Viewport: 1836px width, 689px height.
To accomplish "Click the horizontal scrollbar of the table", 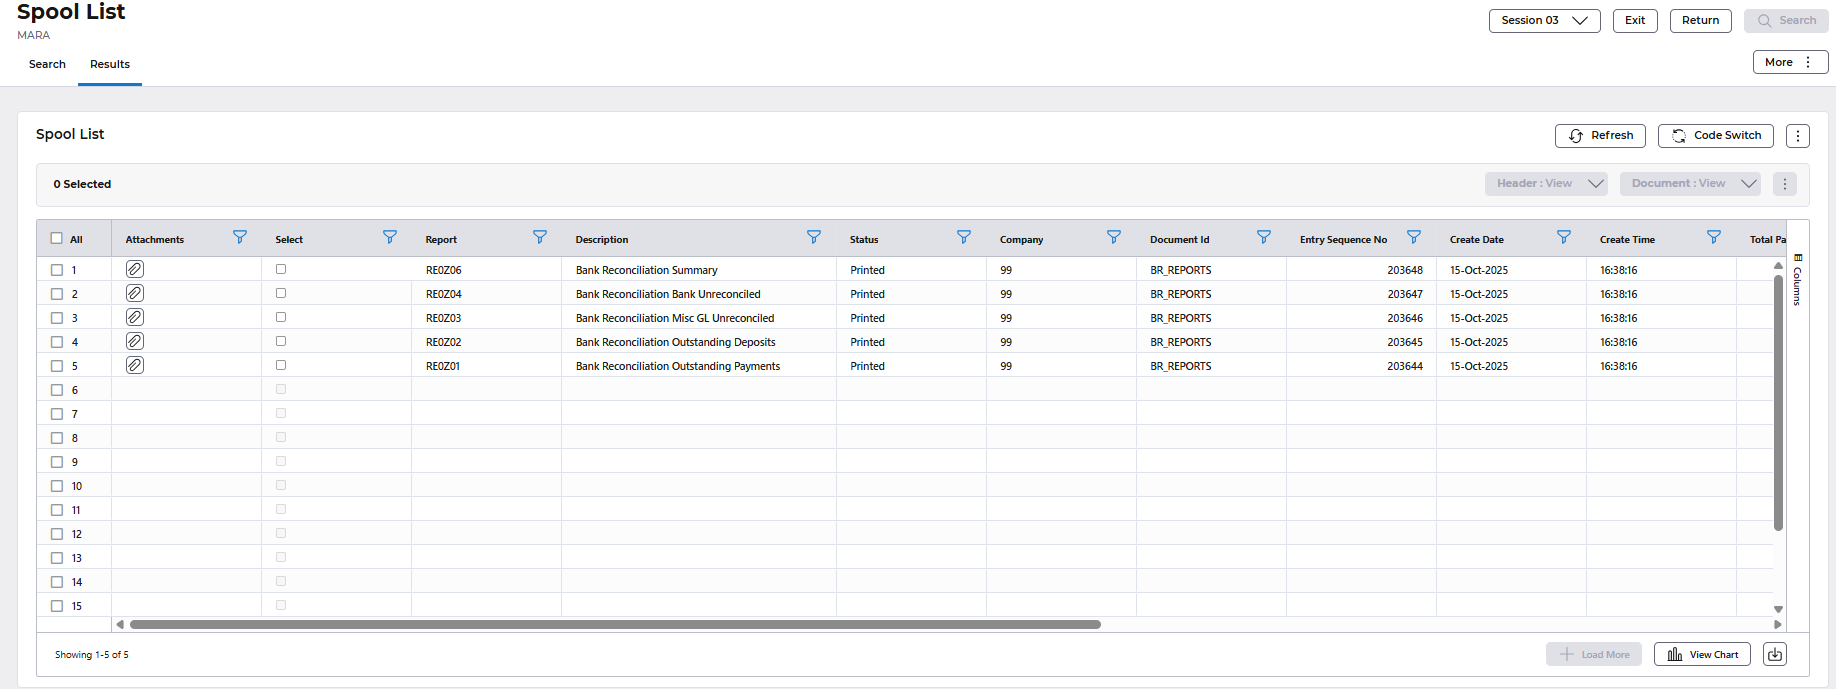I will coord(615,624).
